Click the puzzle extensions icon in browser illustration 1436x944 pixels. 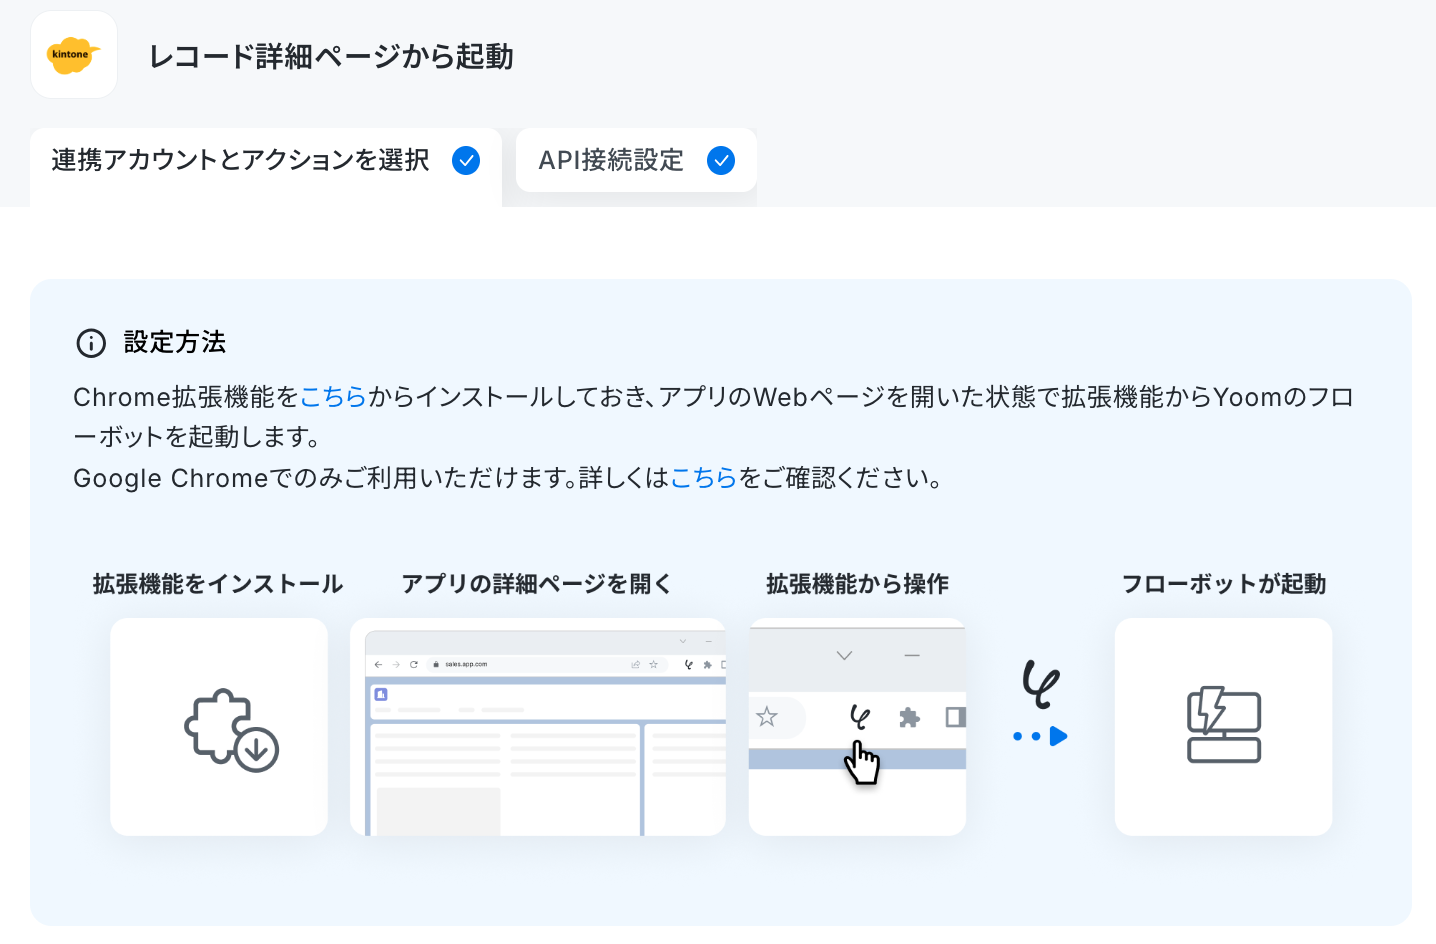pos(909,717)
